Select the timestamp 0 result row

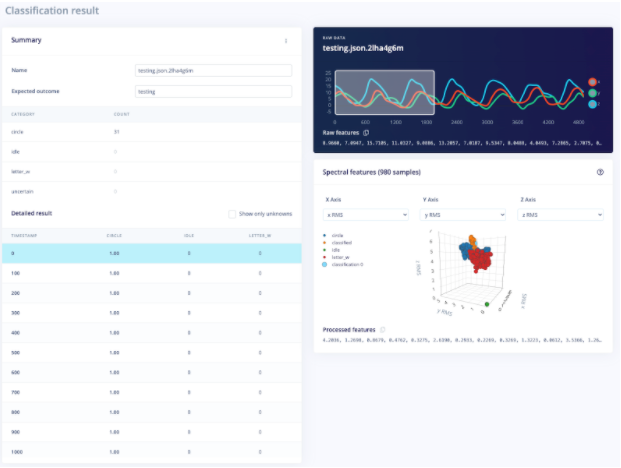pos(150,254)
